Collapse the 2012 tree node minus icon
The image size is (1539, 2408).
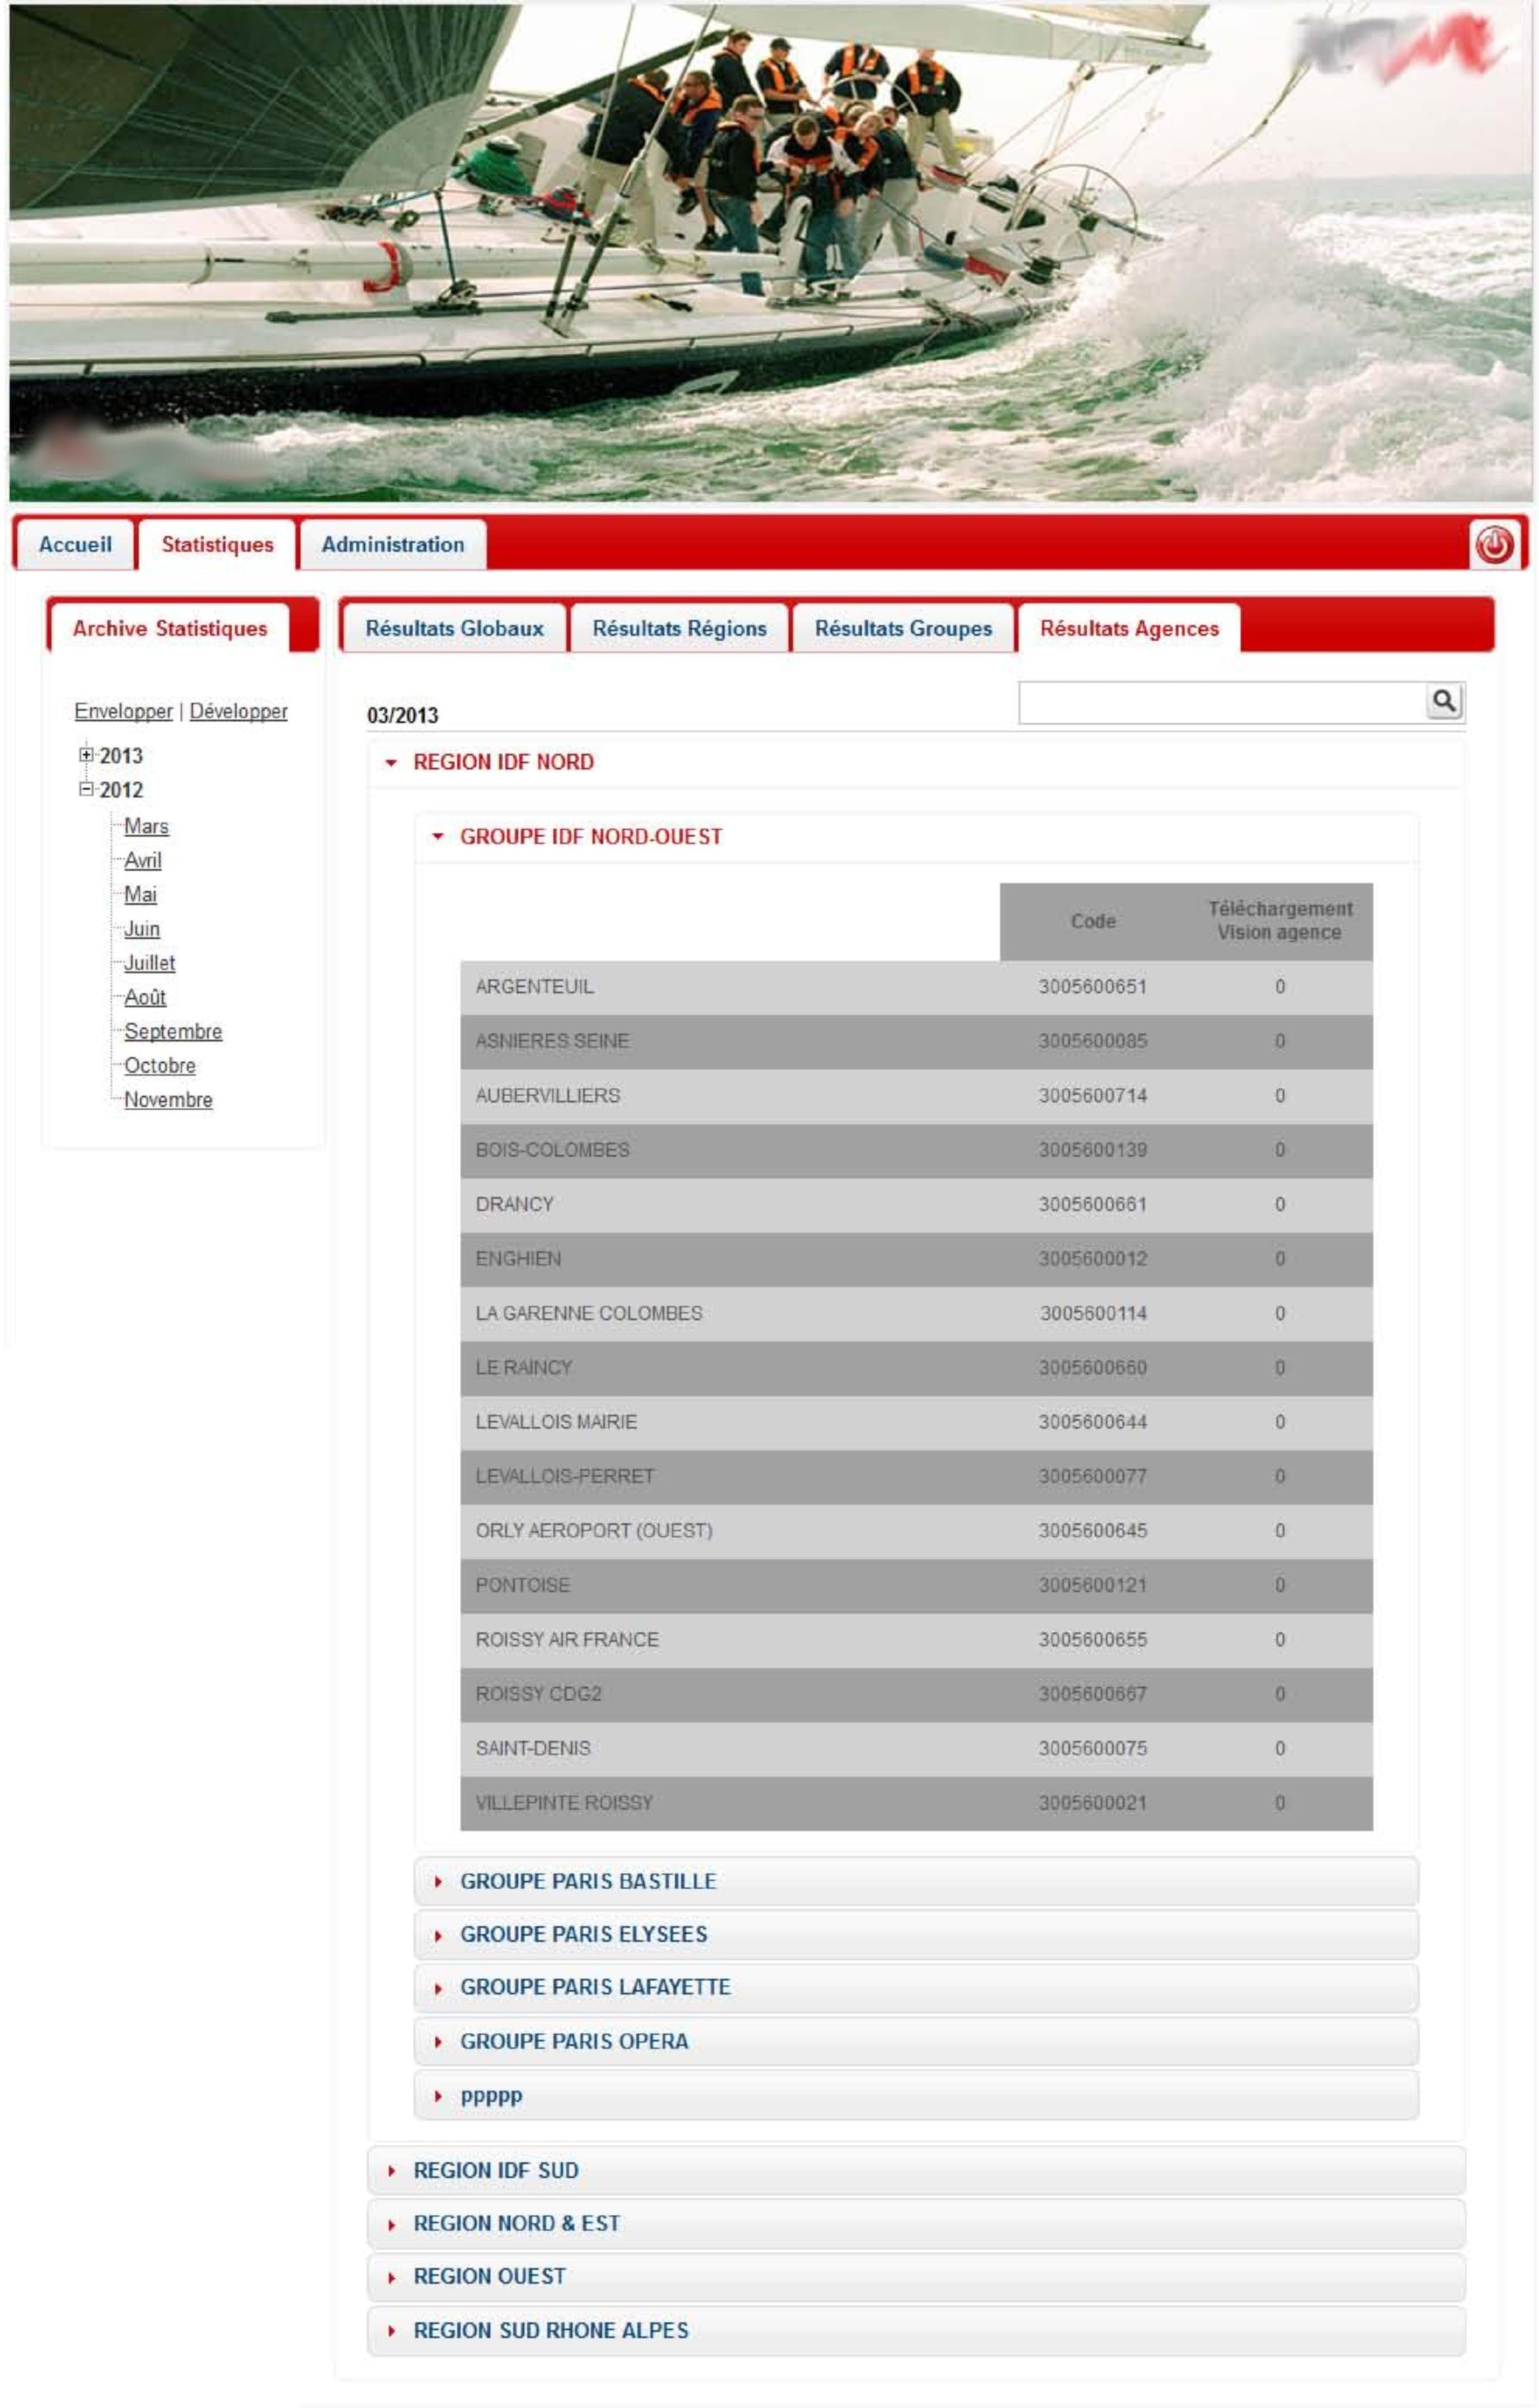[x=86, y=789]
